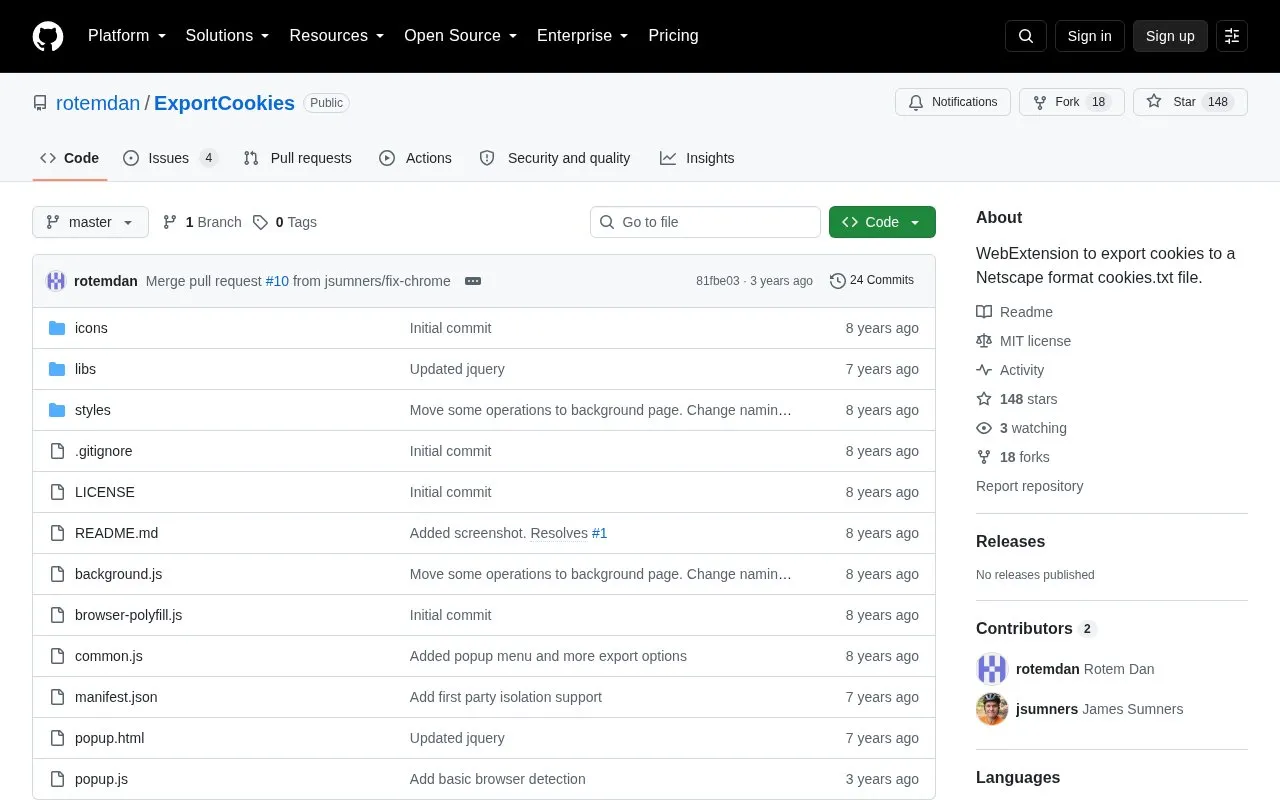
Task: Click the styles folder icon
Action: [x=57, y=410]
